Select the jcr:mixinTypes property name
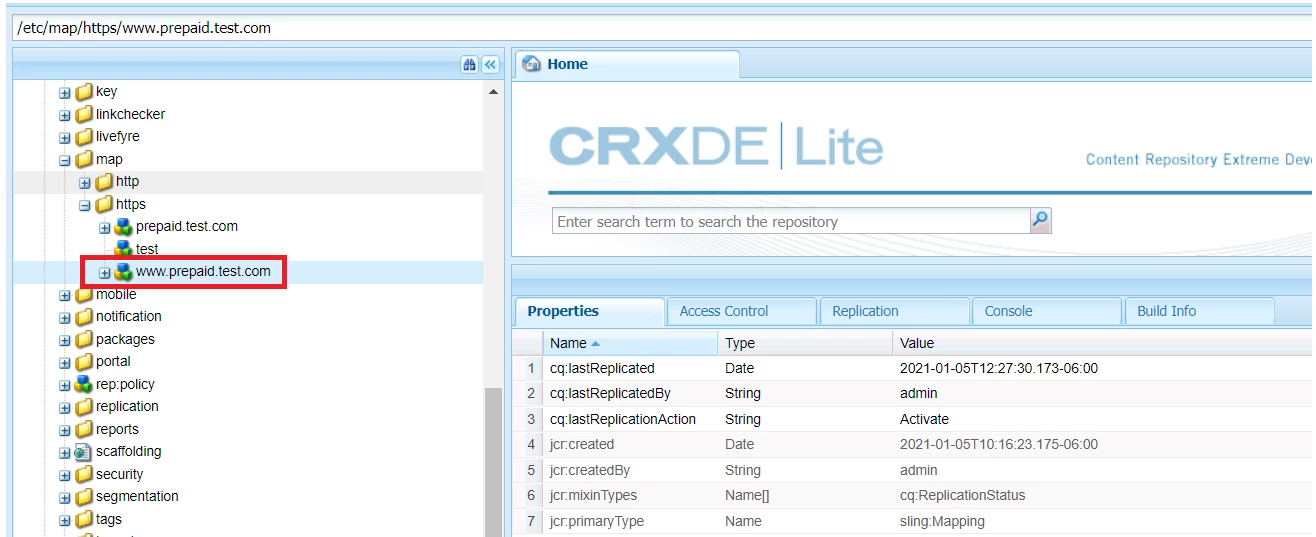 pyautogui.click(x=593, y=495)
